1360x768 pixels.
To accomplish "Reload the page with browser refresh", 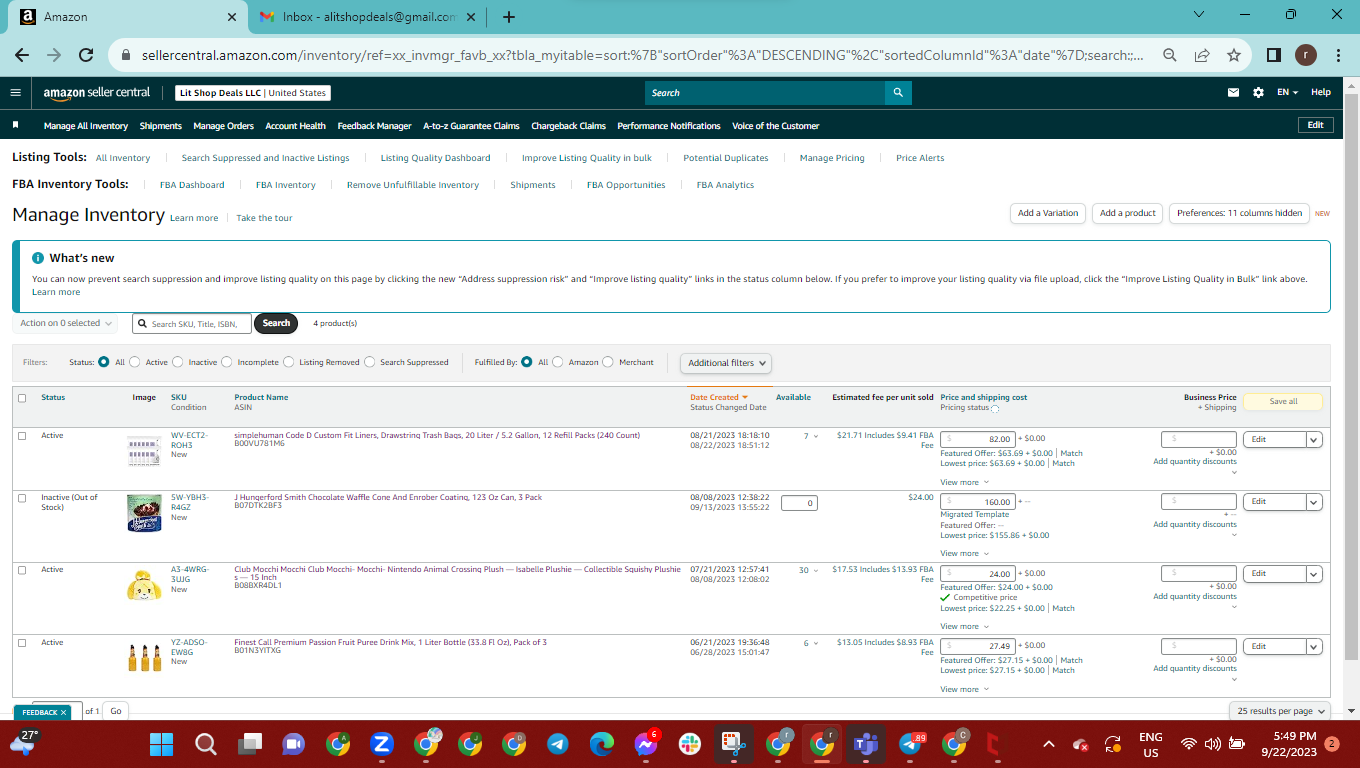I will tap(86, 55).
